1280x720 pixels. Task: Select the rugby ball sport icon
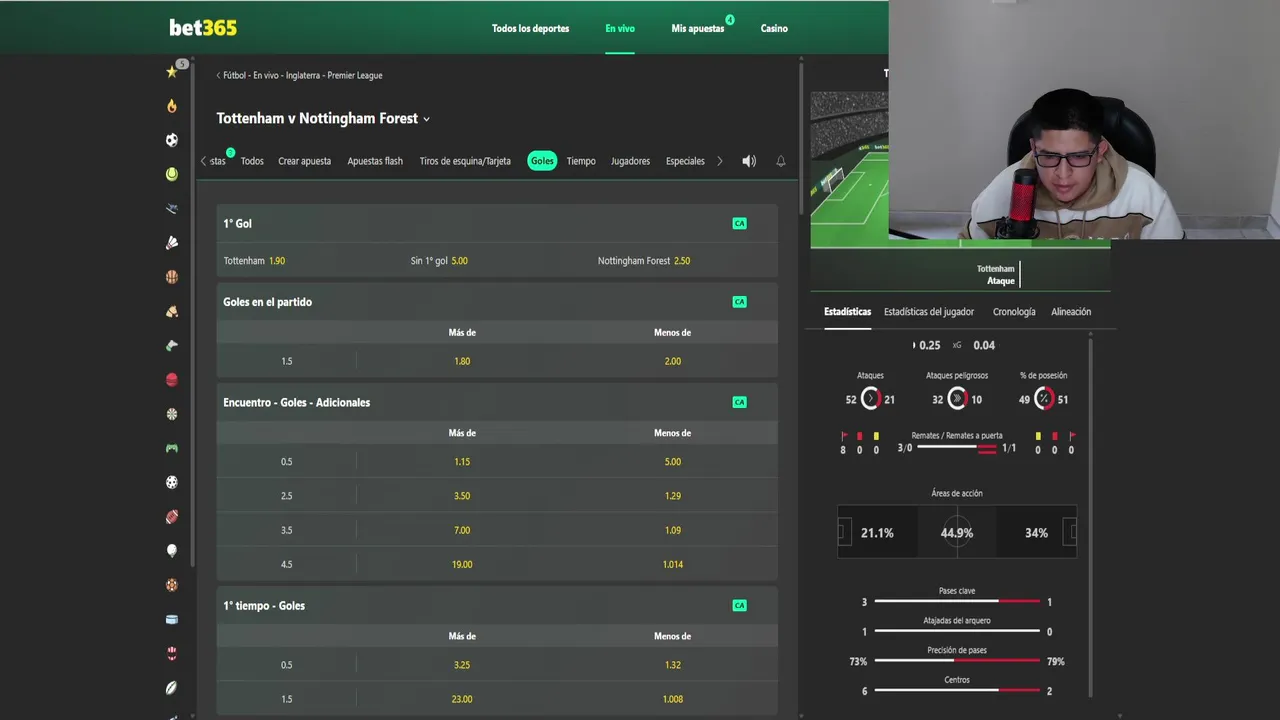(172, 688)
